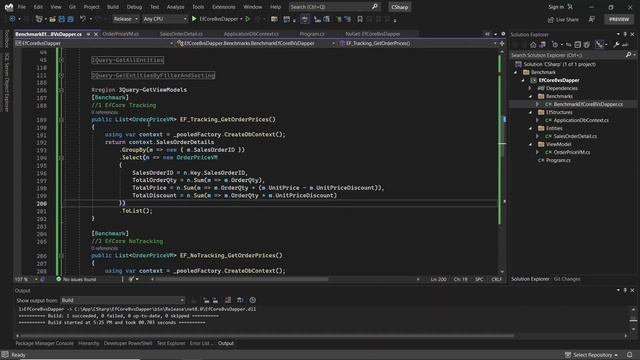
Task: Click the notifications bell in status bar
Action: tap(630, 355)
